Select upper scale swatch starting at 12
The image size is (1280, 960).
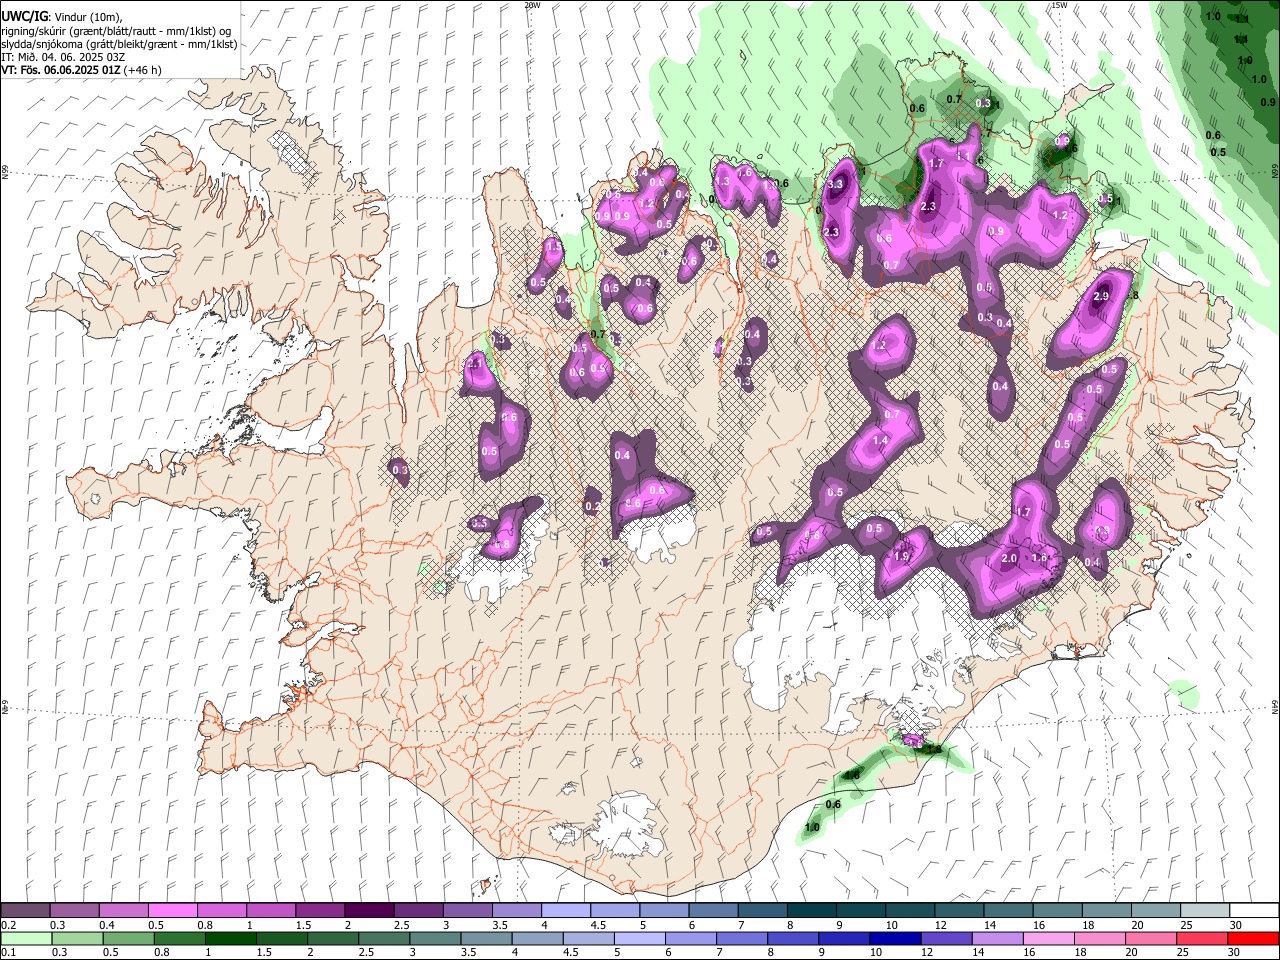tap(960, 911)
